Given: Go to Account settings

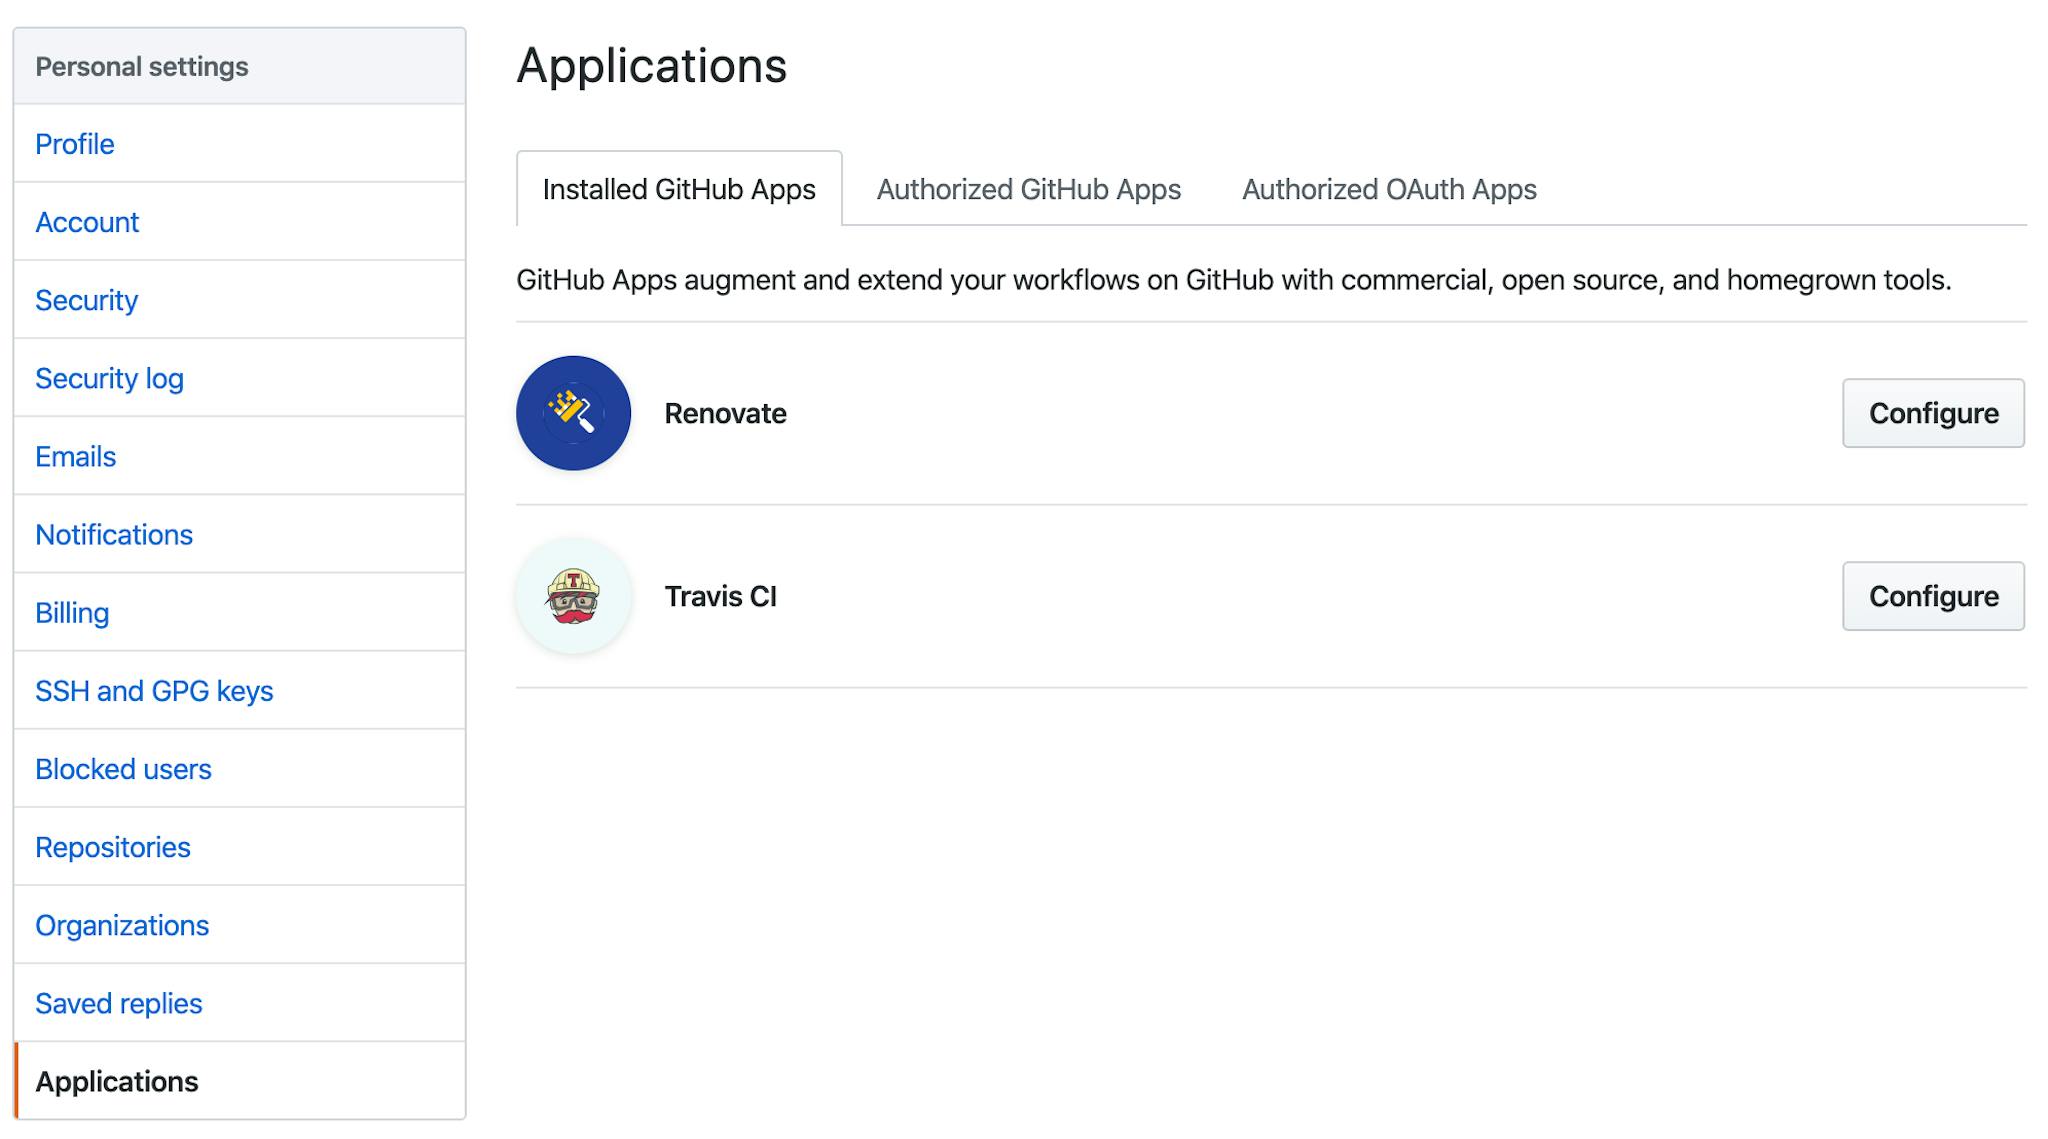Looking at the screenshot, I should pyautogui.click(x=87, y=222).
